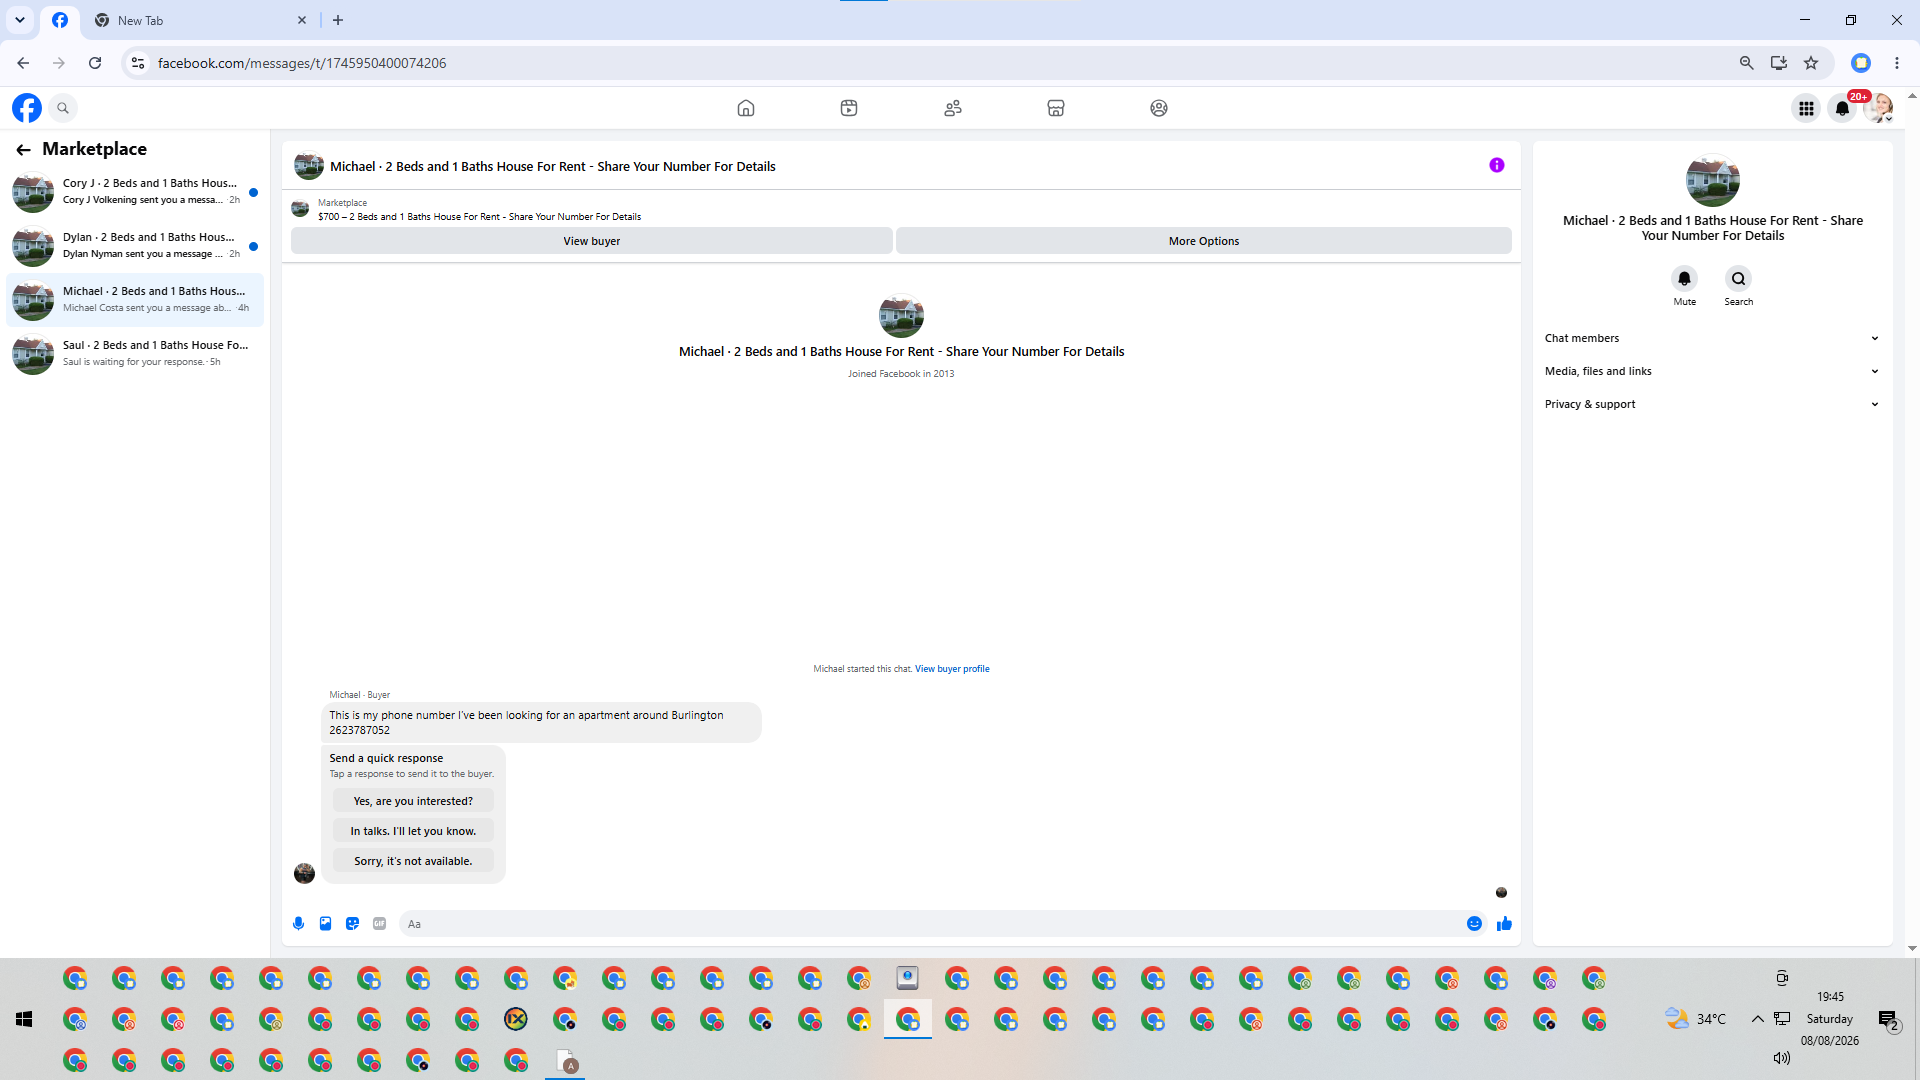Image resolution: width=1920 pixels, height=1080 pixels.
Task: Expand the Privacy & support section
Action: (x=1712, y=404)
